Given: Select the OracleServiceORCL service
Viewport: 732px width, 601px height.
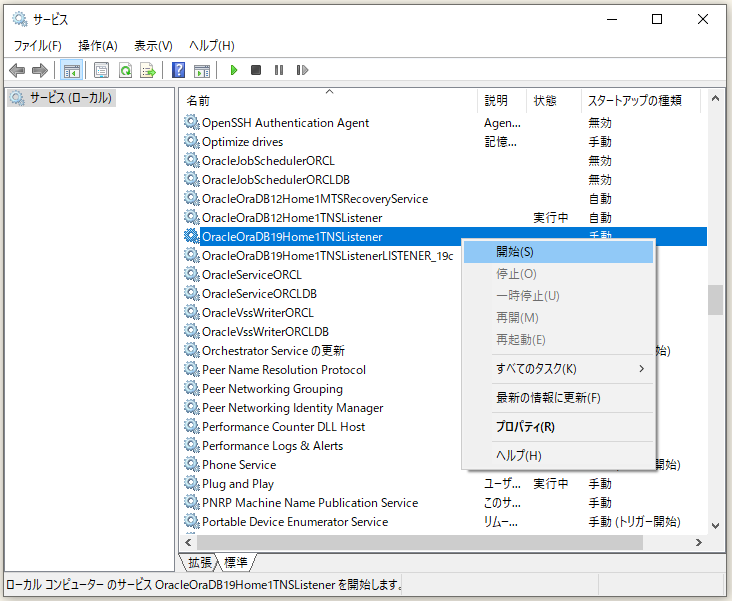Looking at the screenshot, I should pyautogui.click(x=252, y=275).
